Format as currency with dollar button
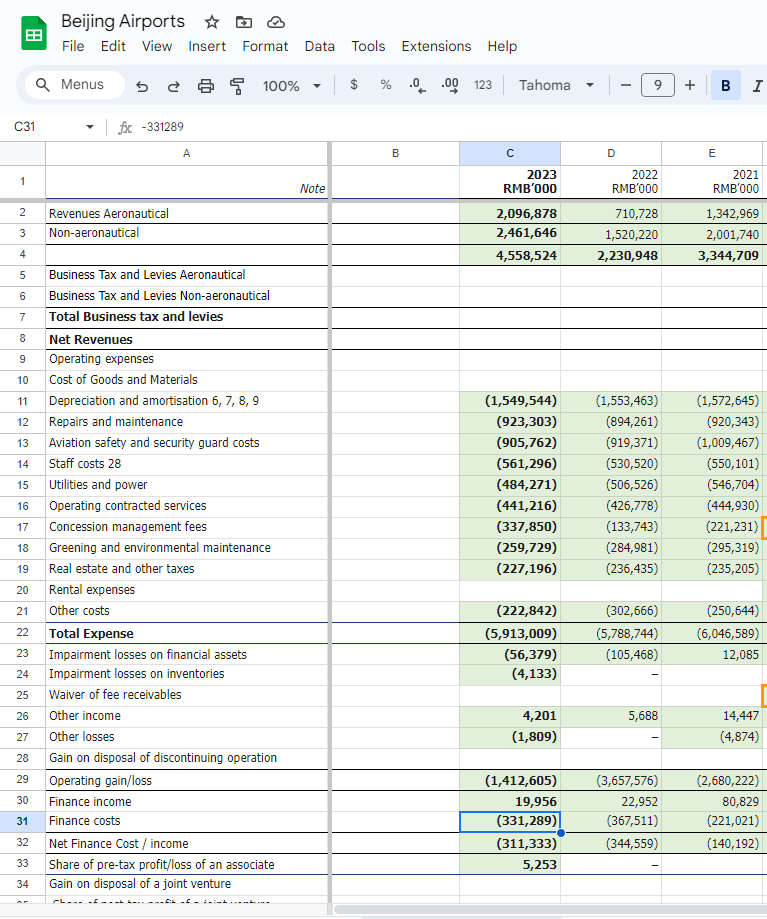This screenshot has height=919, width=767. (353, 85)
